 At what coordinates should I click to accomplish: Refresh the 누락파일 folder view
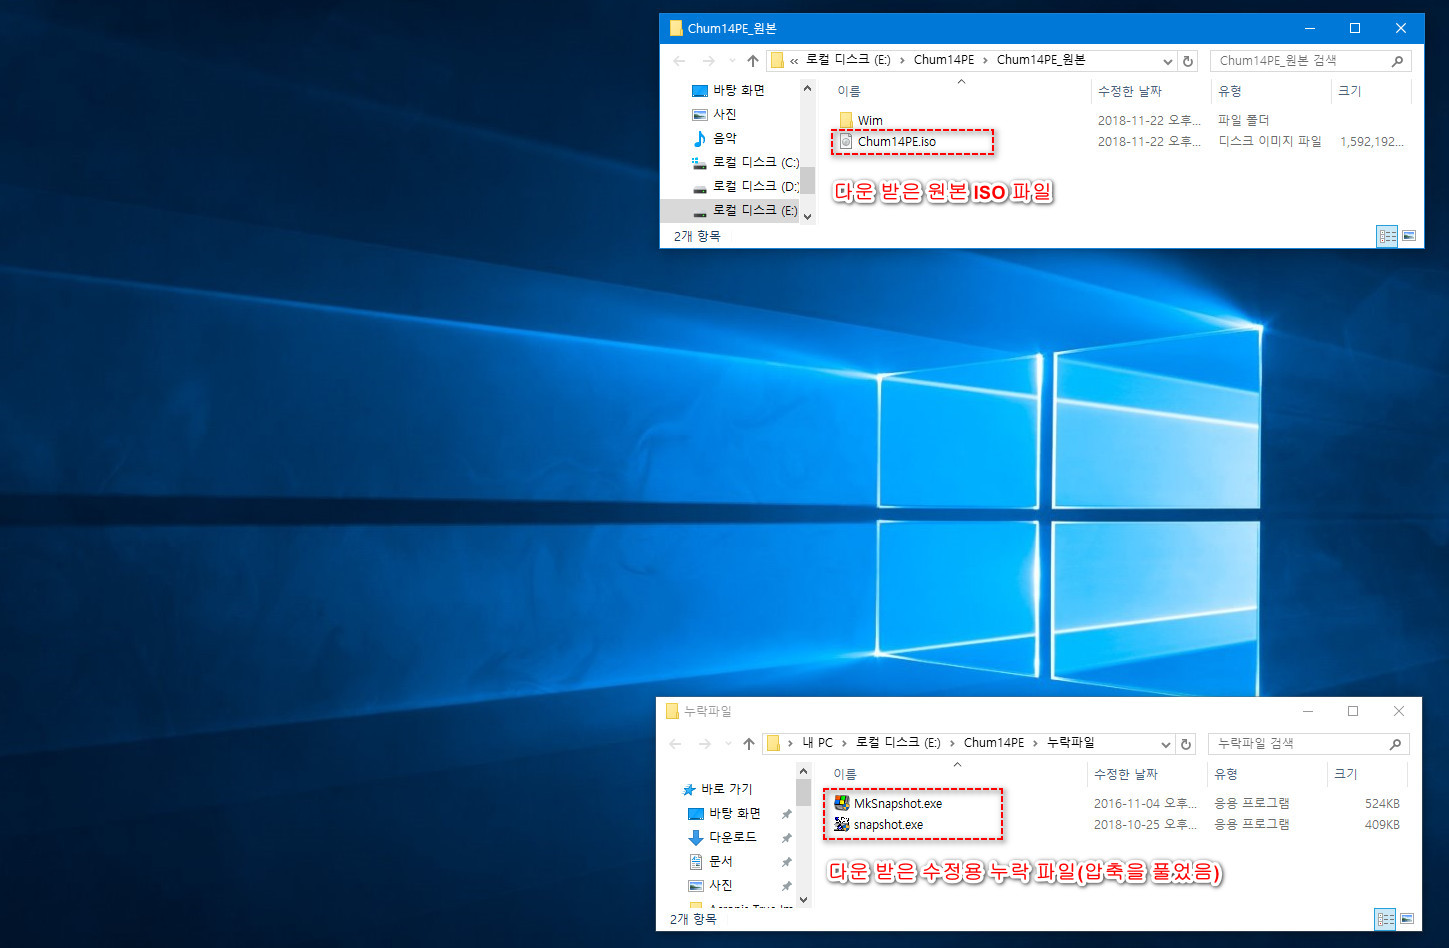(x=1186, y=744)
